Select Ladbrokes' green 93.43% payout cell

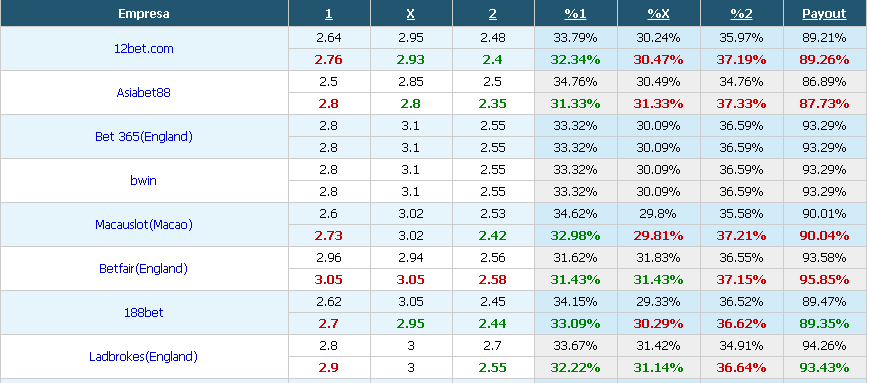(824, 367)
